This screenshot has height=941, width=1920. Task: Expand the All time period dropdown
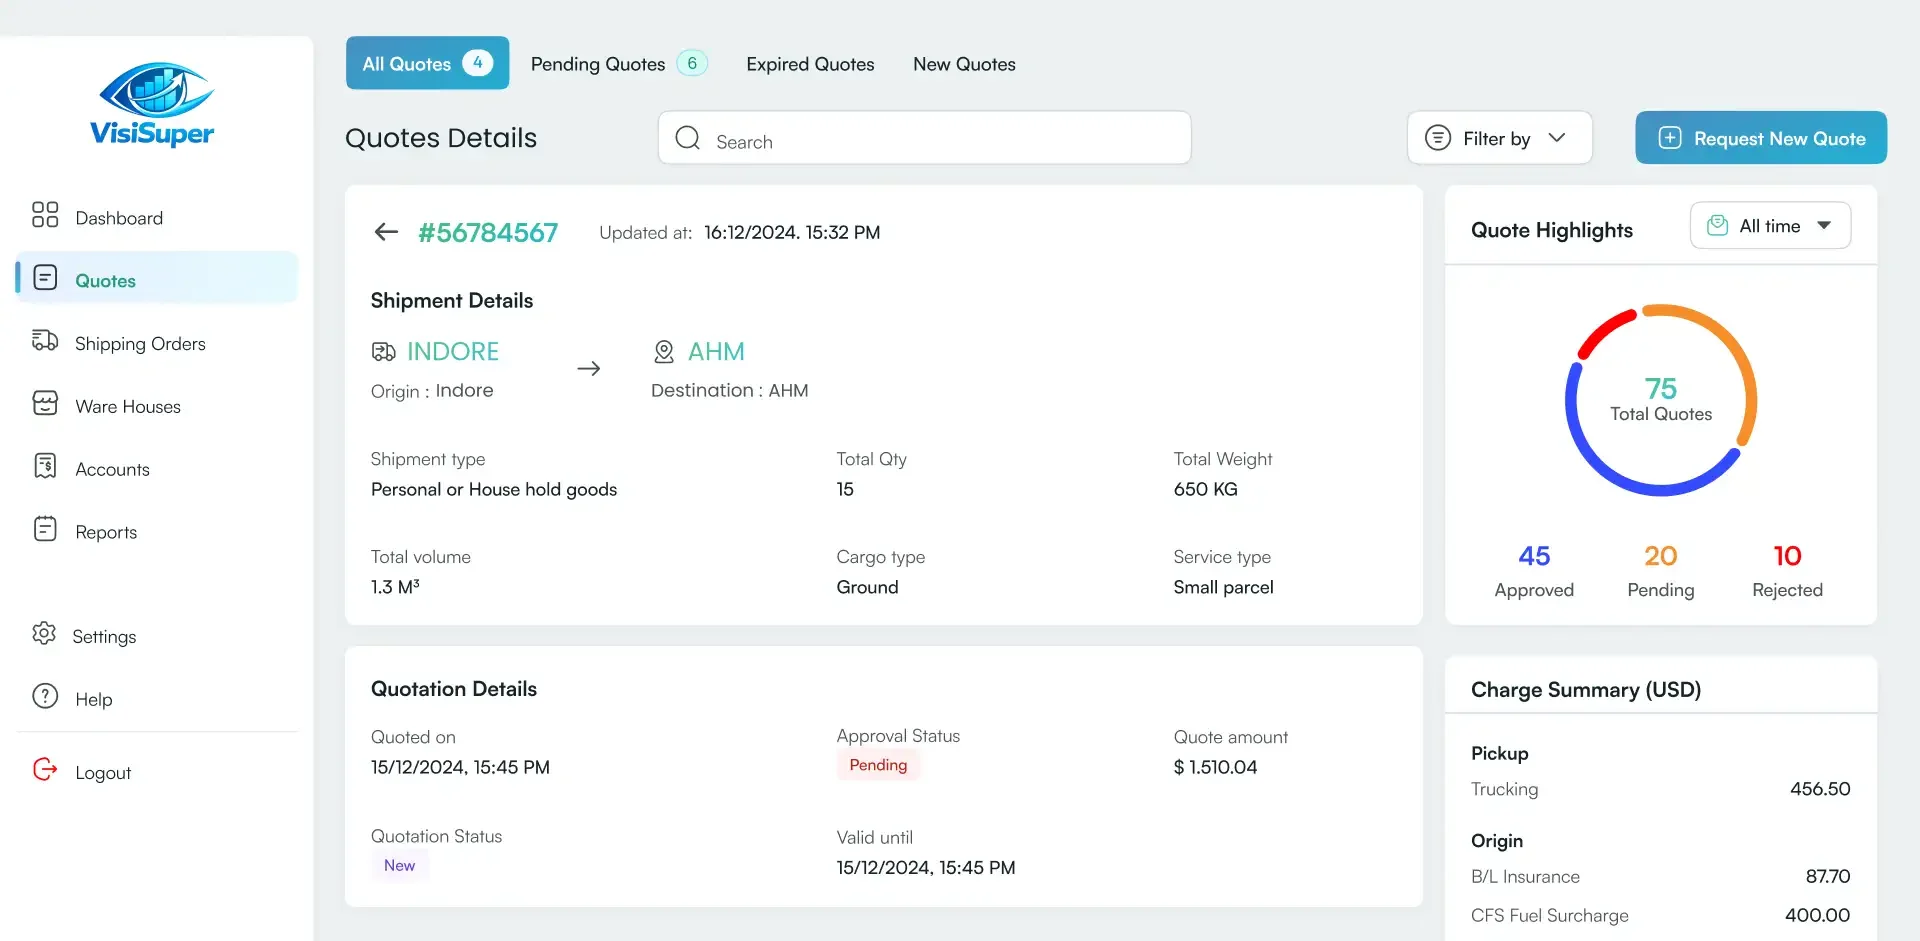(x=1770, y=226)
